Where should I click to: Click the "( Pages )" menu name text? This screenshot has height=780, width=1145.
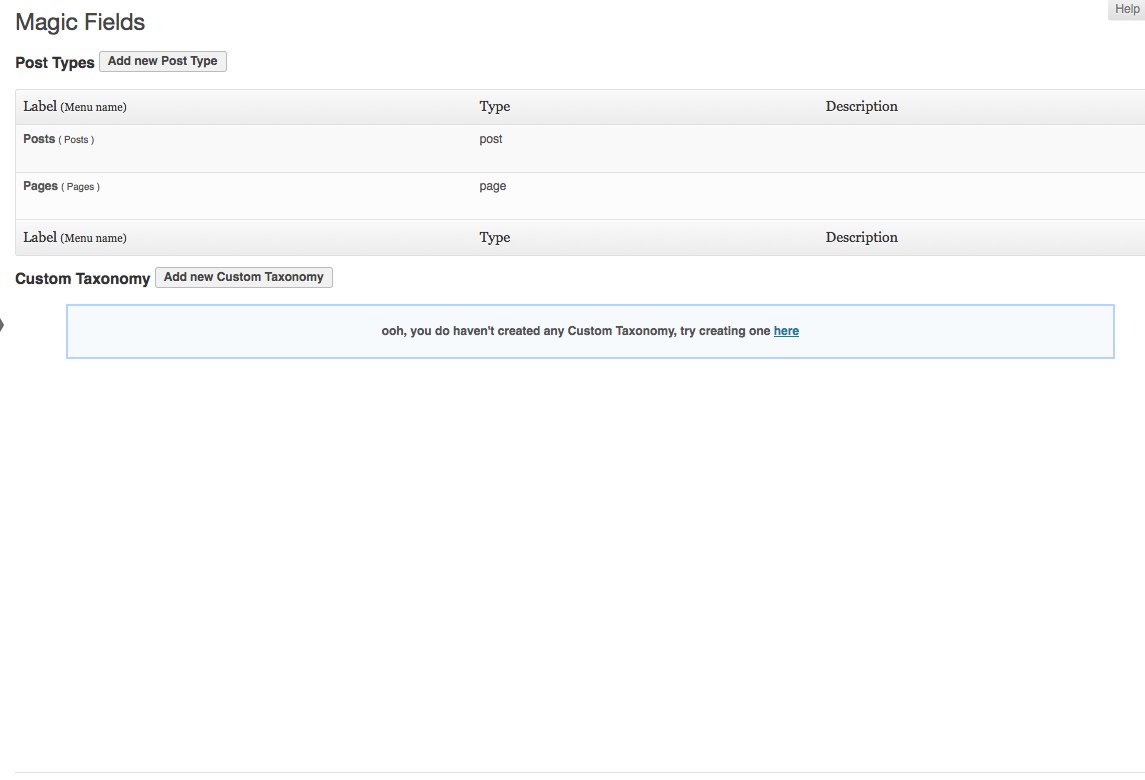point(81,187)
